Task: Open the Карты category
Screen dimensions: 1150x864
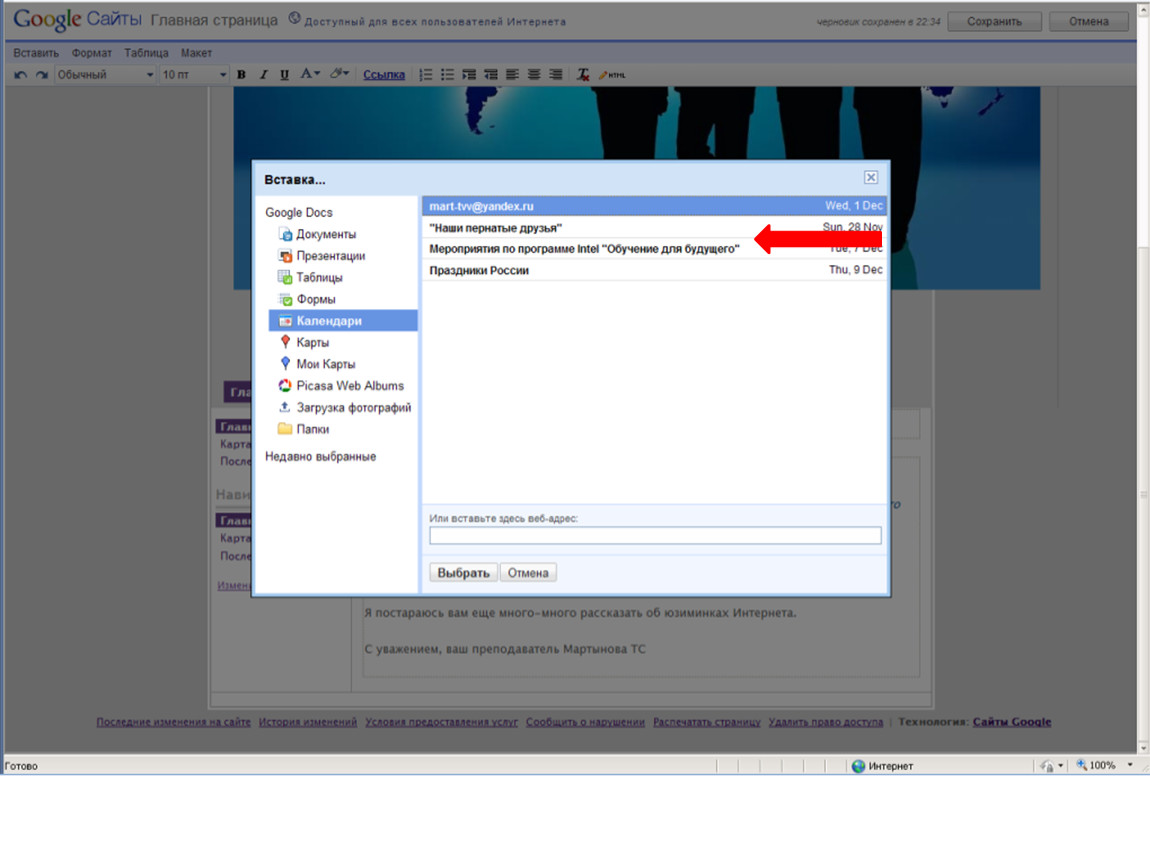Action: [304, 343]
